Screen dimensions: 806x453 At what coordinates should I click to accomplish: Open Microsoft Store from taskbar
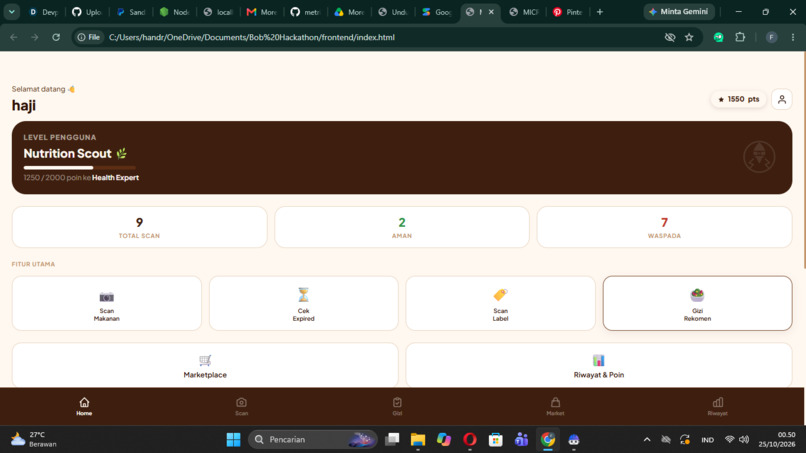point(496,440)
